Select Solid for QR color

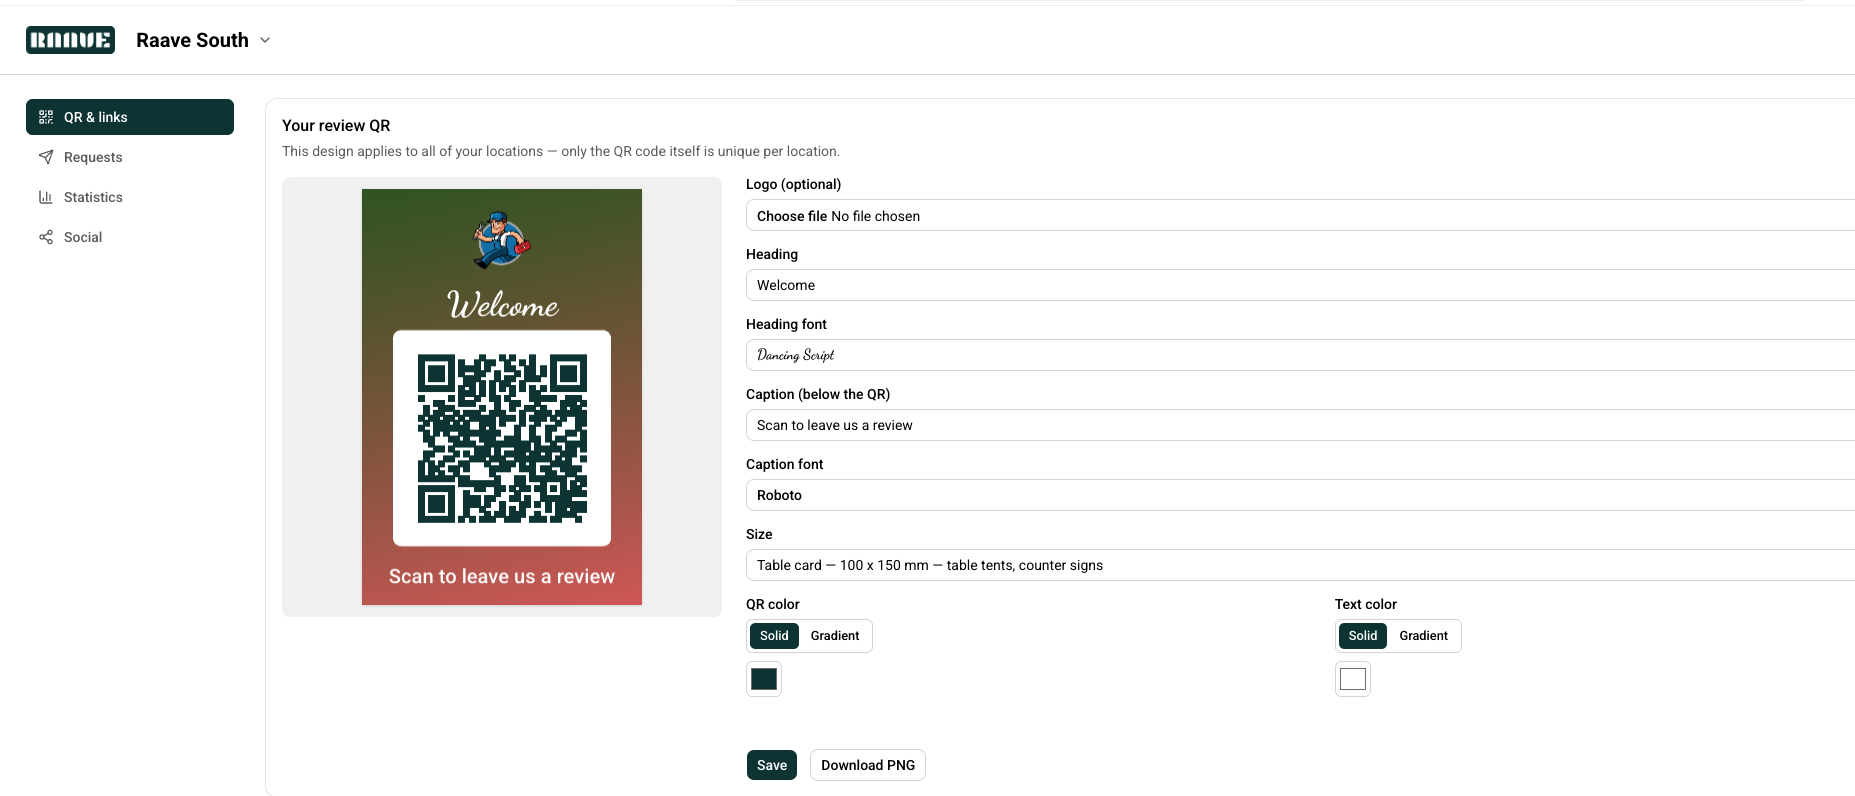pos(774,636)
